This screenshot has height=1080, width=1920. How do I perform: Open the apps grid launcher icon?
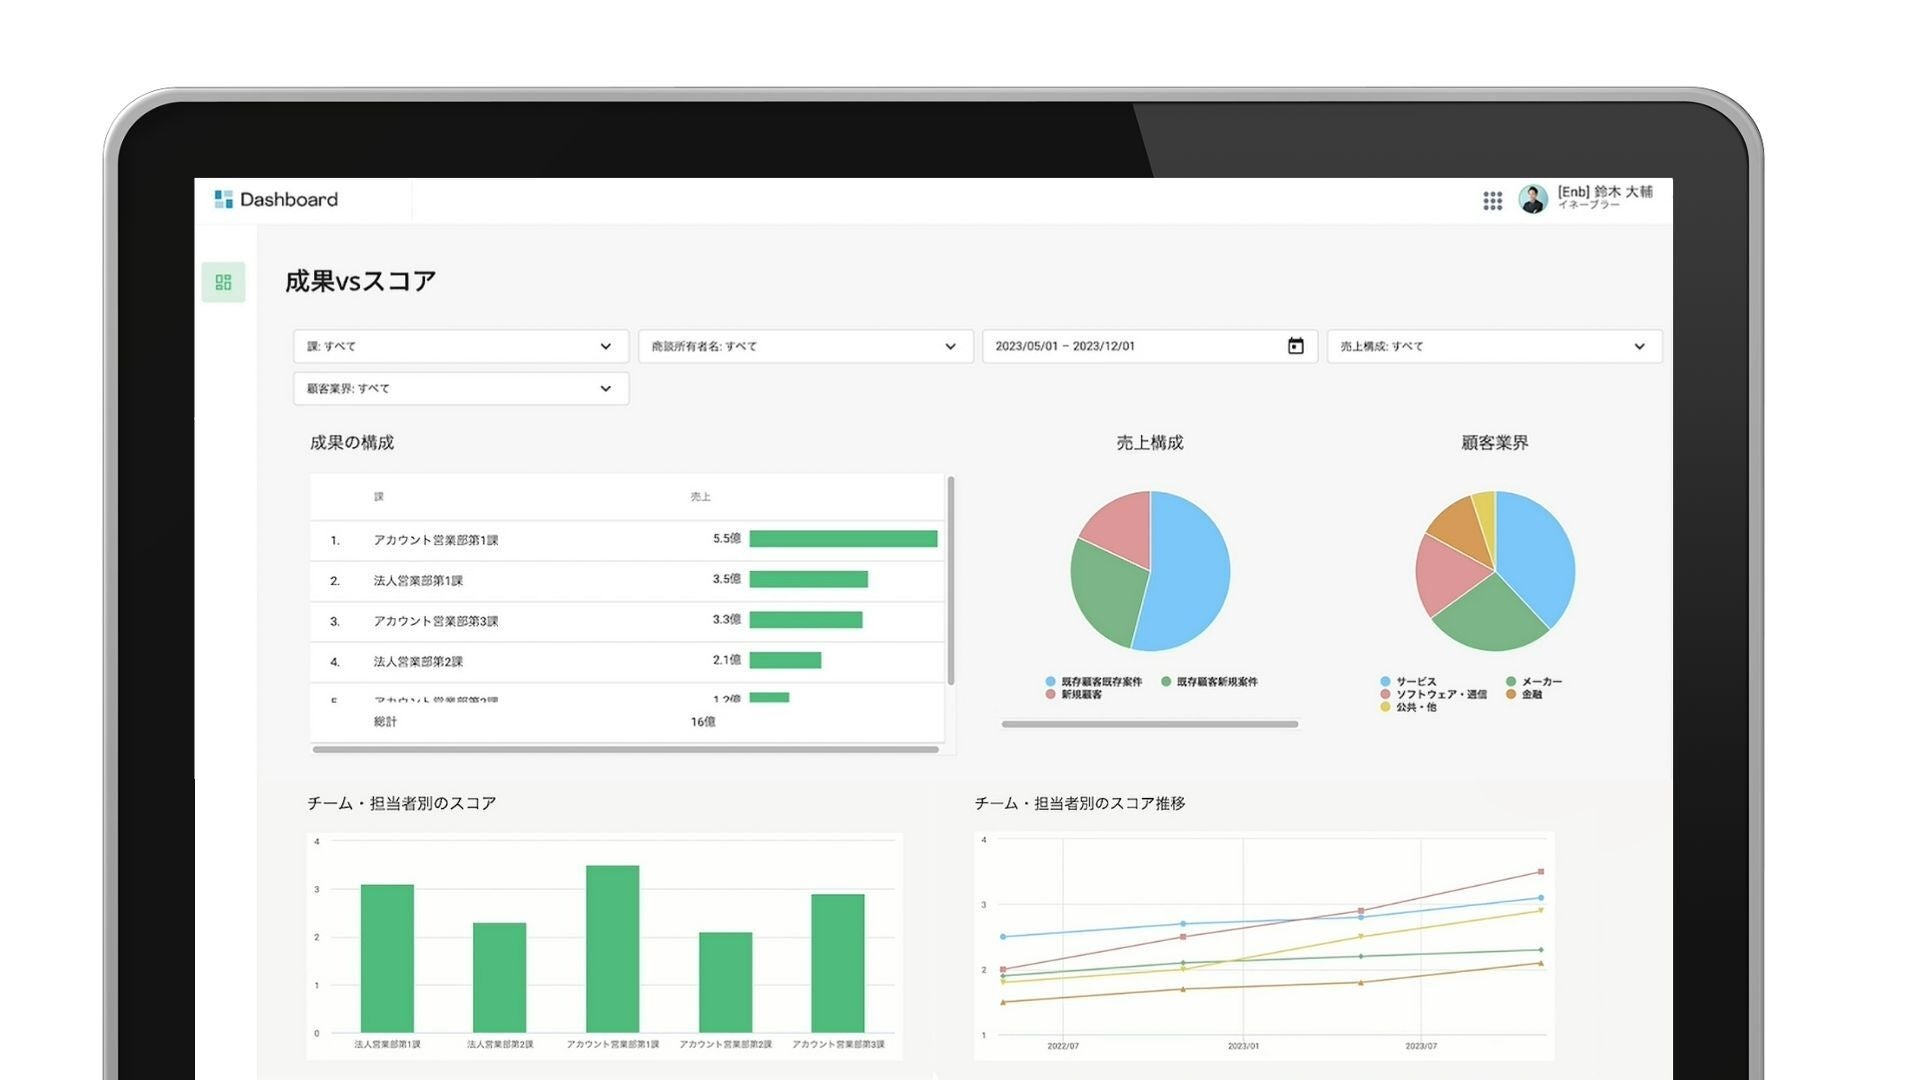click(x=1492, y=201)
